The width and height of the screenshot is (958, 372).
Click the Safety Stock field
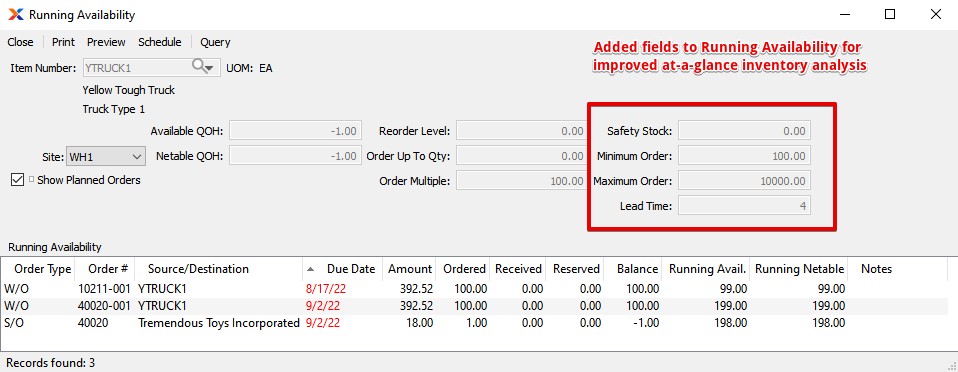(744, 131)
